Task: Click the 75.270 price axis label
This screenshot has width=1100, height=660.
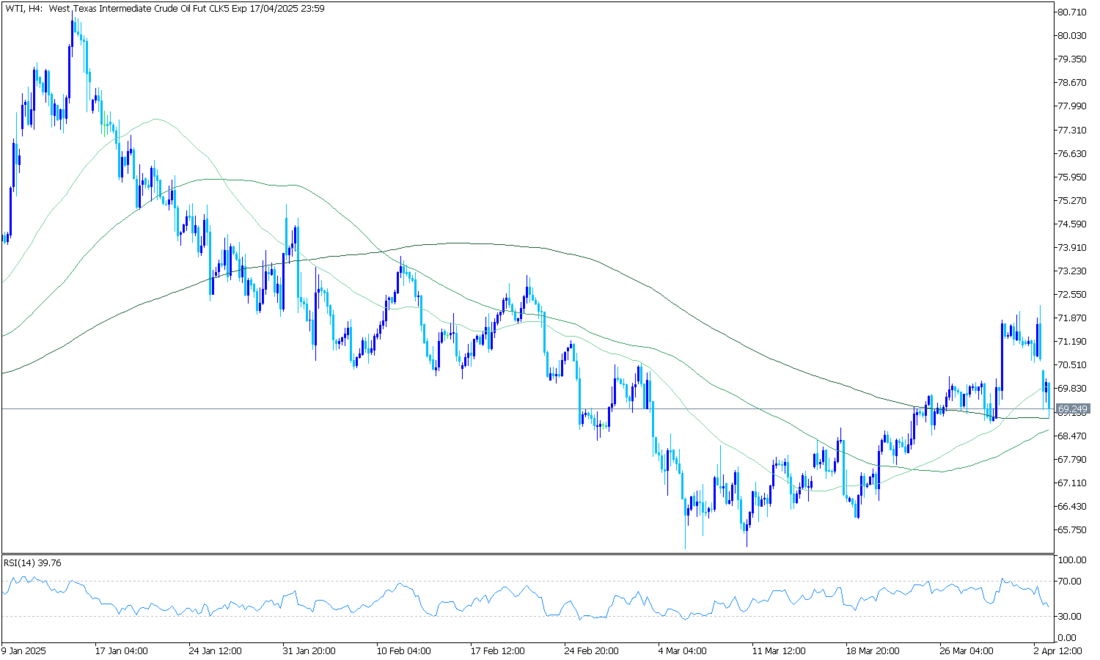Action: [1073, 201]
